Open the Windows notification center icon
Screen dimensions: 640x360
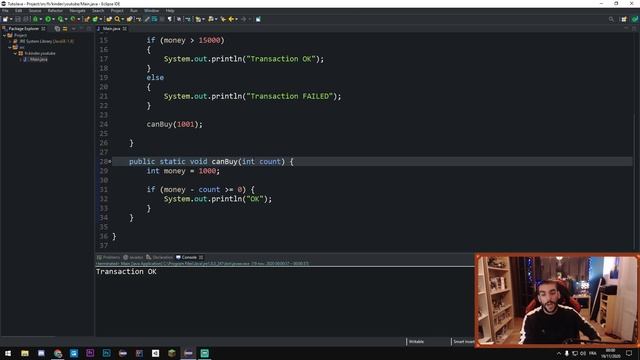pyautogui.click(x=629, y=353)
